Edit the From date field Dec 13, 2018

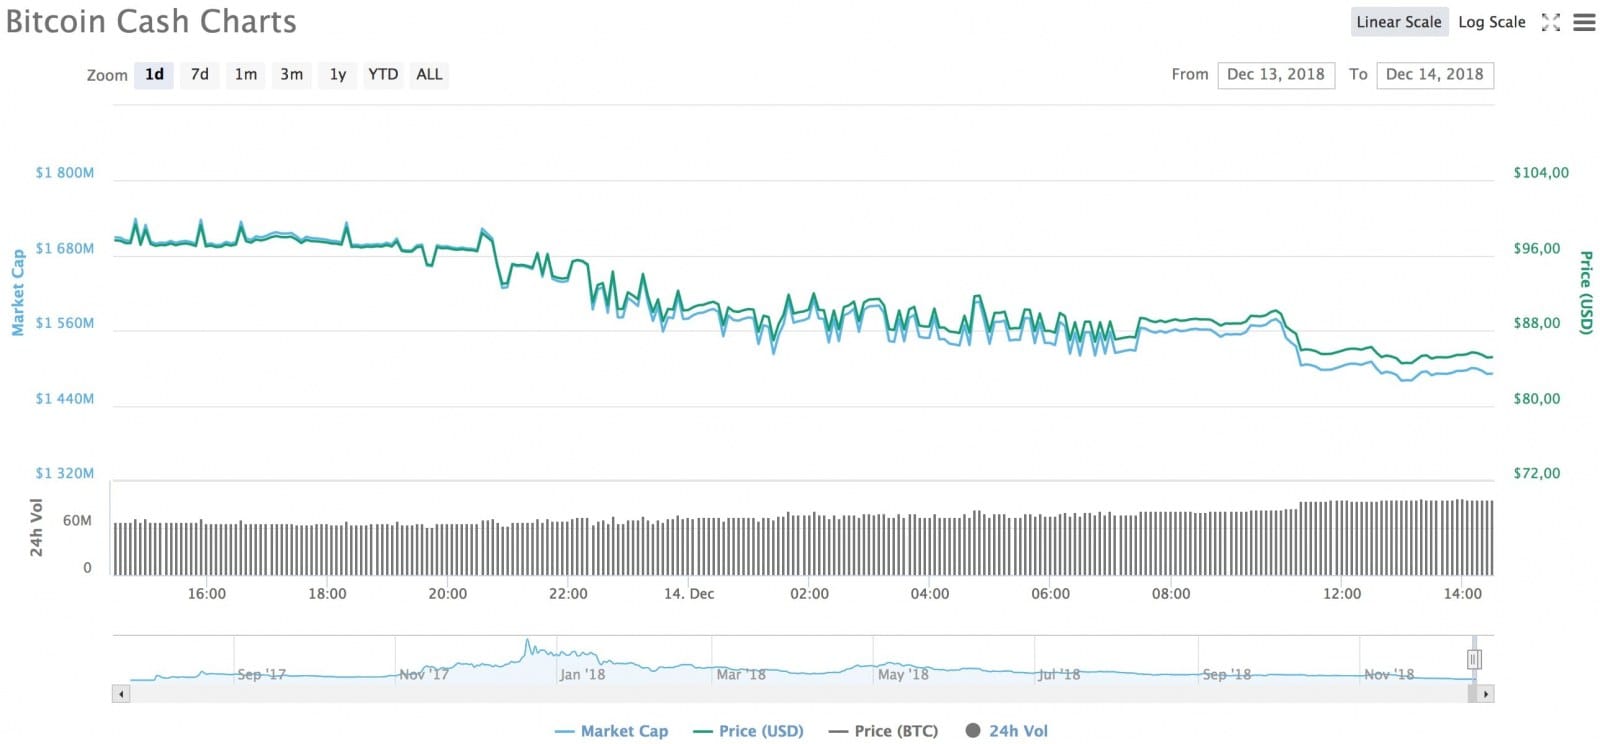(x=1276, y=75)
